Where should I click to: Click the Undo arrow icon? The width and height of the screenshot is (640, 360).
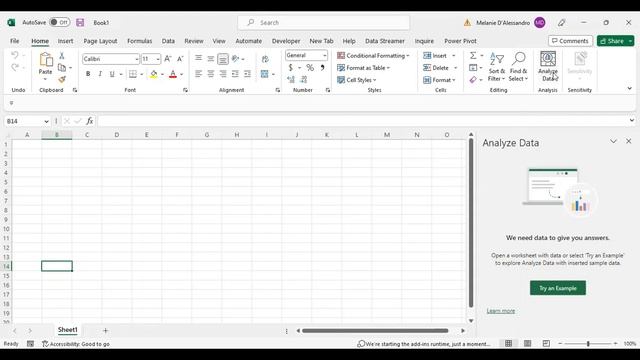click(x=15, y=55)
